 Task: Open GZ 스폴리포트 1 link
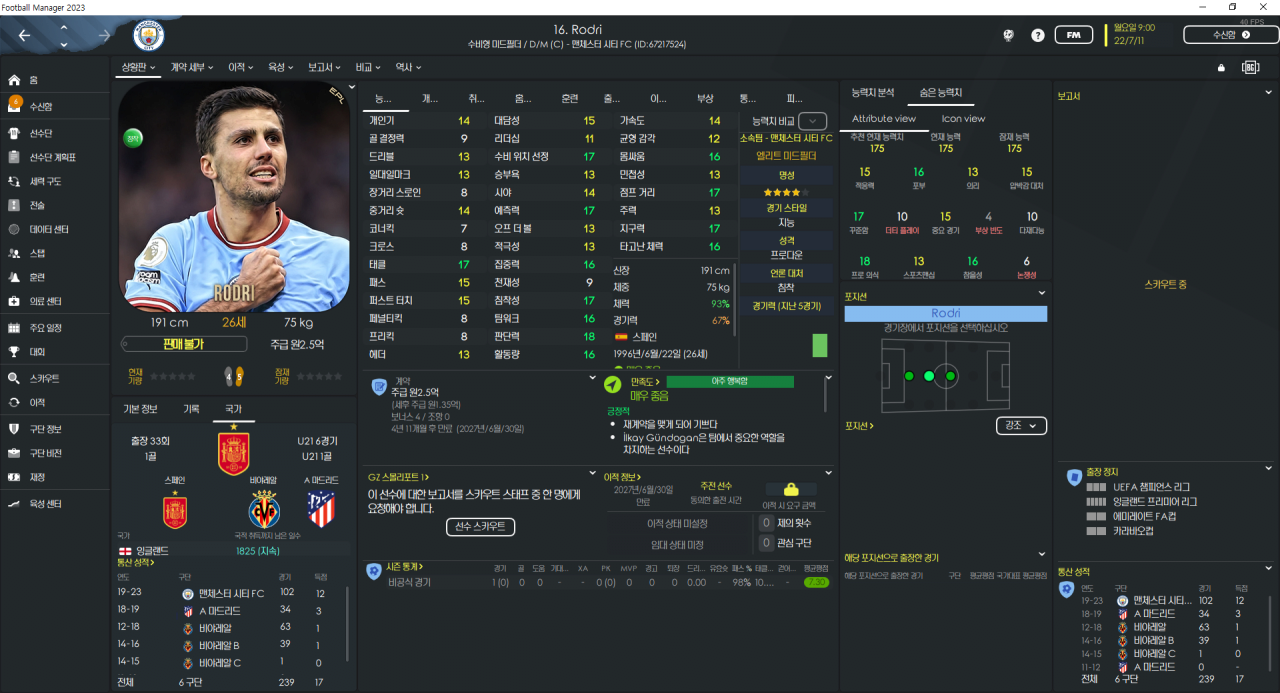click(399, 477)
